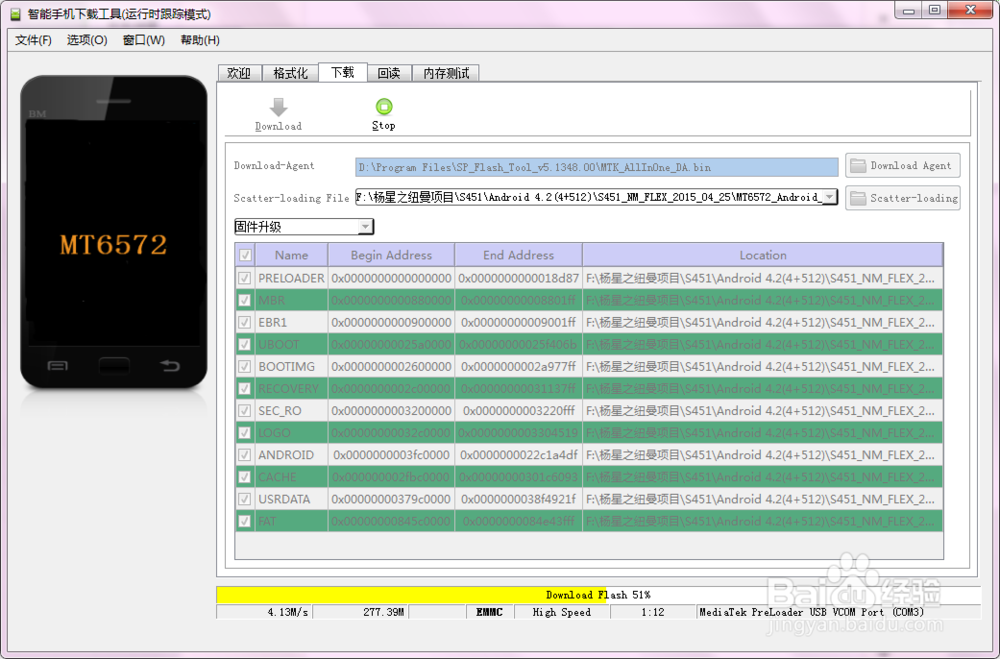
Task: Minimize the flash tool window
Action: click(908, 10)
